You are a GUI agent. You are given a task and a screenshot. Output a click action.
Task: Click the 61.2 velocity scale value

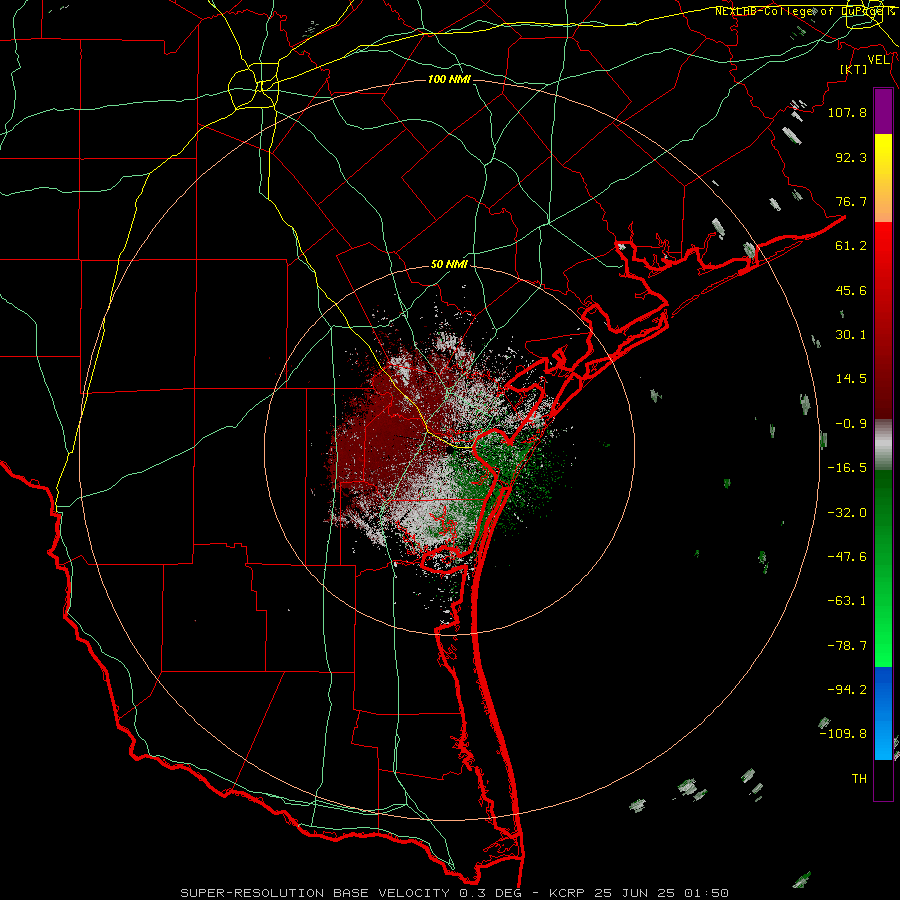coord(851,246)
